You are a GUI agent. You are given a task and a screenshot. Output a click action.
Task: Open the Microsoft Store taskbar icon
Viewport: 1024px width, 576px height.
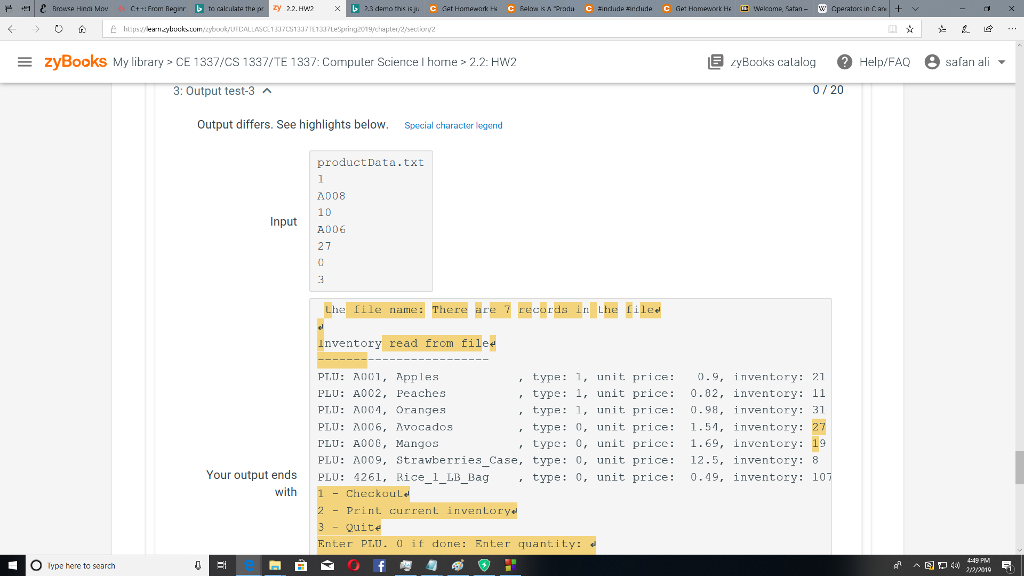click(x=299, y=566)
